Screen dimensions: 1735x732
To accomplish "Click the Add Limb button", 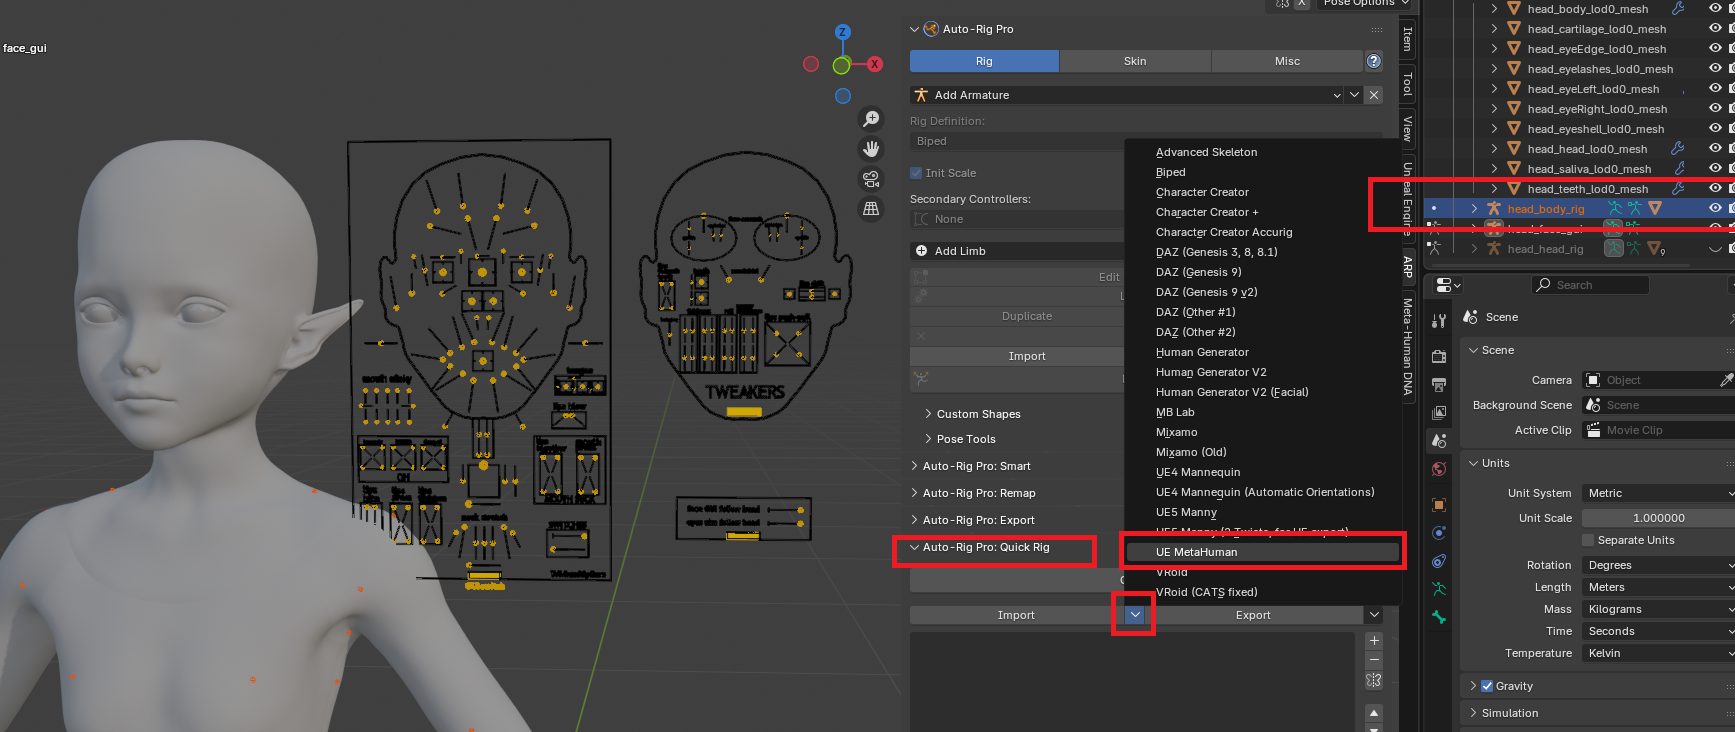I will pos(960,251).
